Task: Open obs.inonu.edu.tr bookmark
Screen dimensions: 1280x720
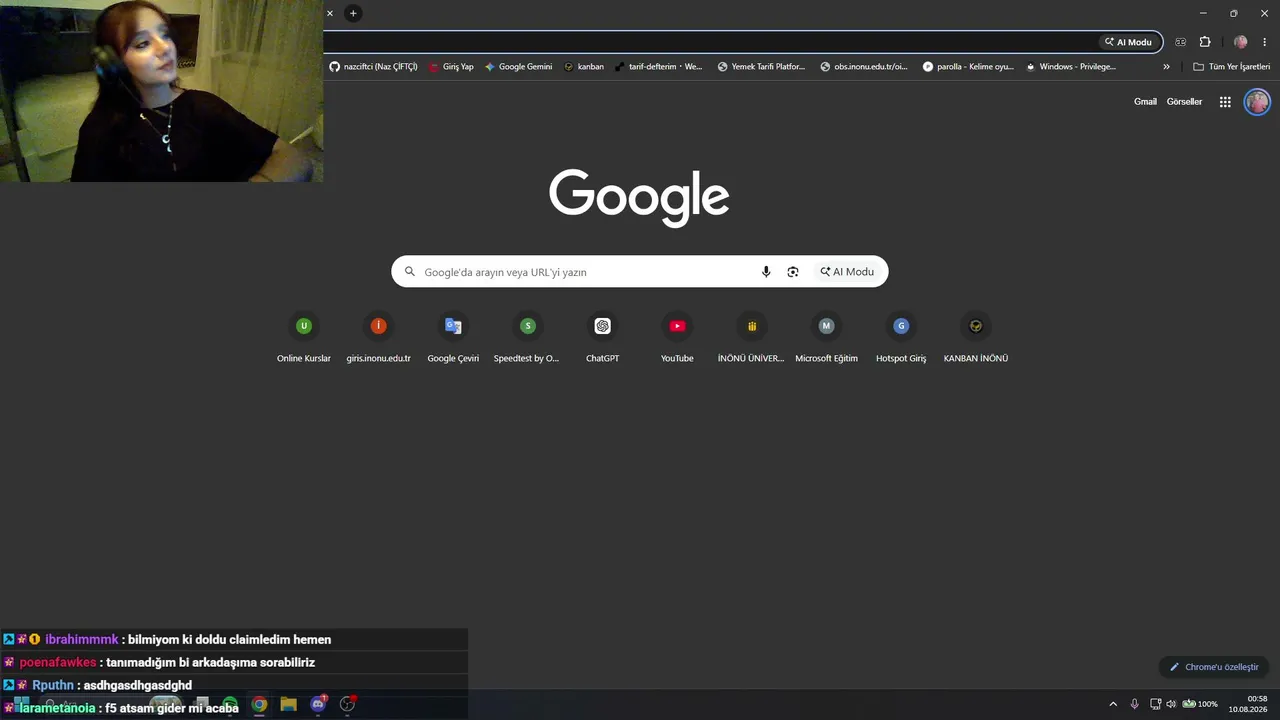Action: [x=864, y=67]
